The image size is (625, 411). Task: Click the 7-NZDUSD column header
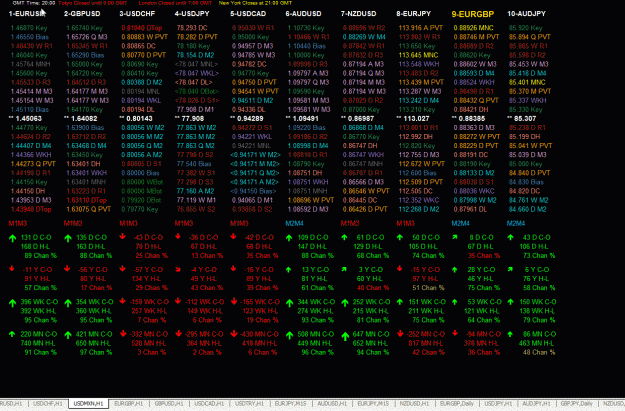358,14
